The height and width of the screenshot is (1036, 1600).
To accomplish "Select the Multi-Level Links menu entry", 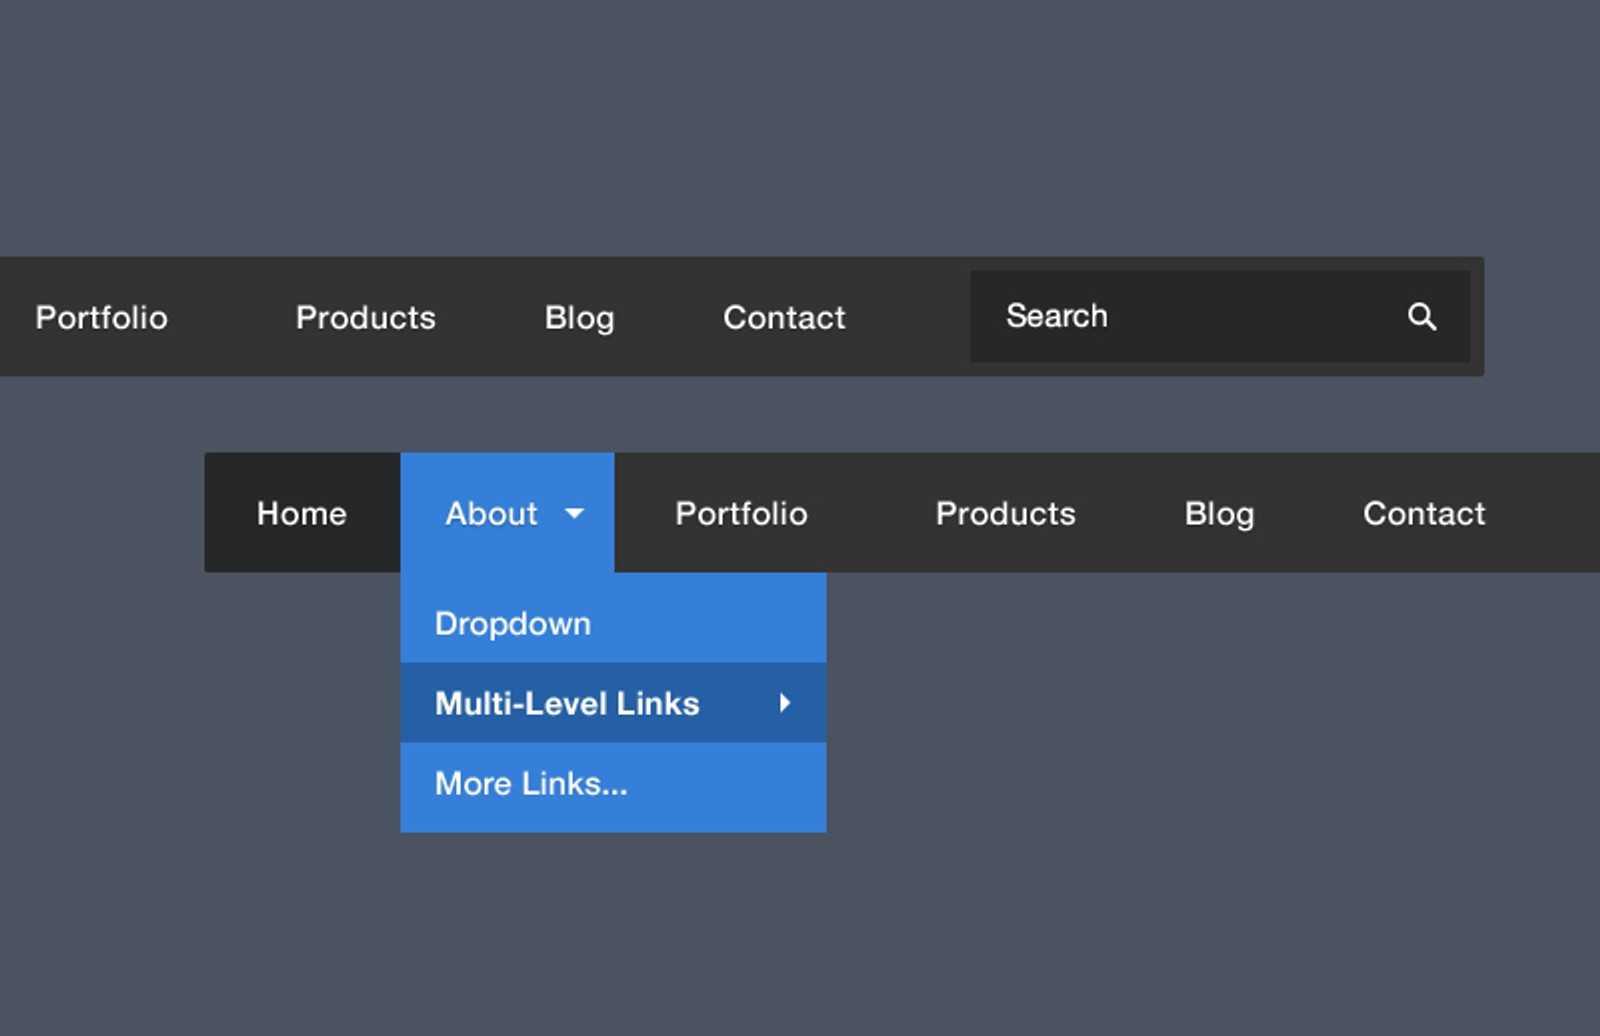I will (x=567, y=704).
